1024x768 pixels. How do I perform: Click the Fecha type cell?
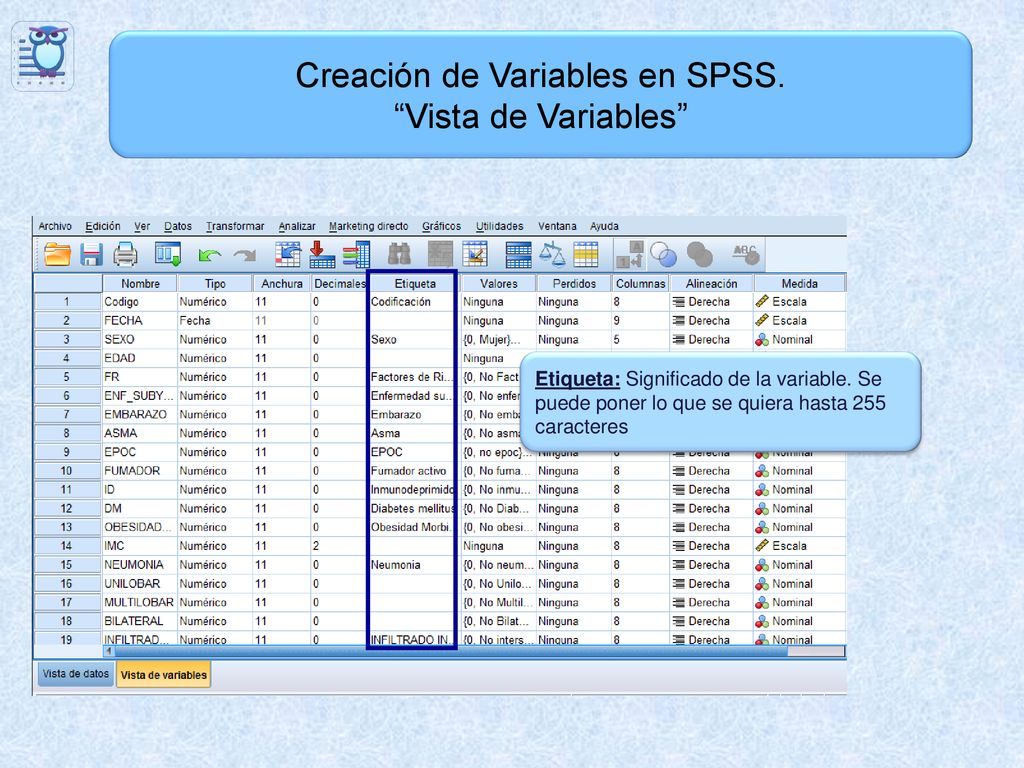pyautogui.click(x=215, y=321)
